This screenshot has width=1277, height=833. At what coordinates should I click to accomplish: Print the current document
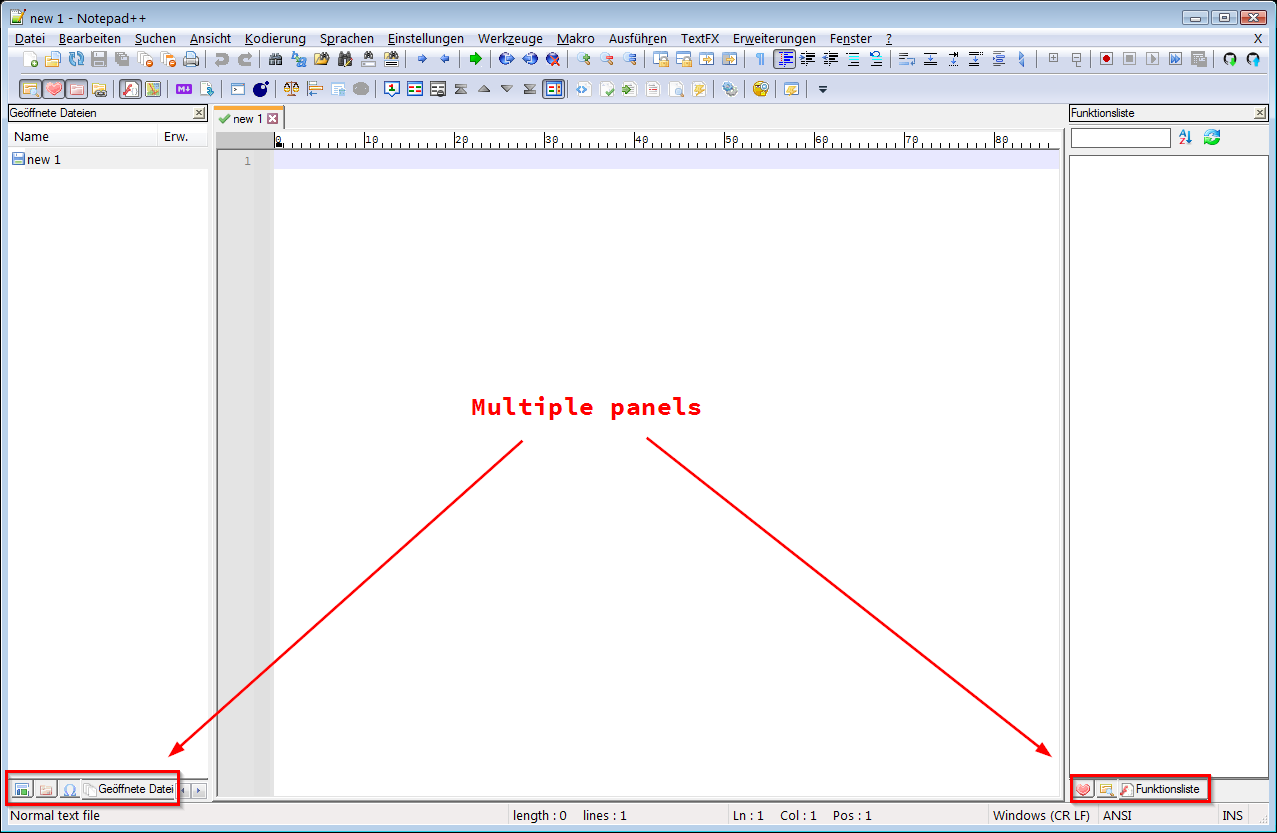[192, 59]
